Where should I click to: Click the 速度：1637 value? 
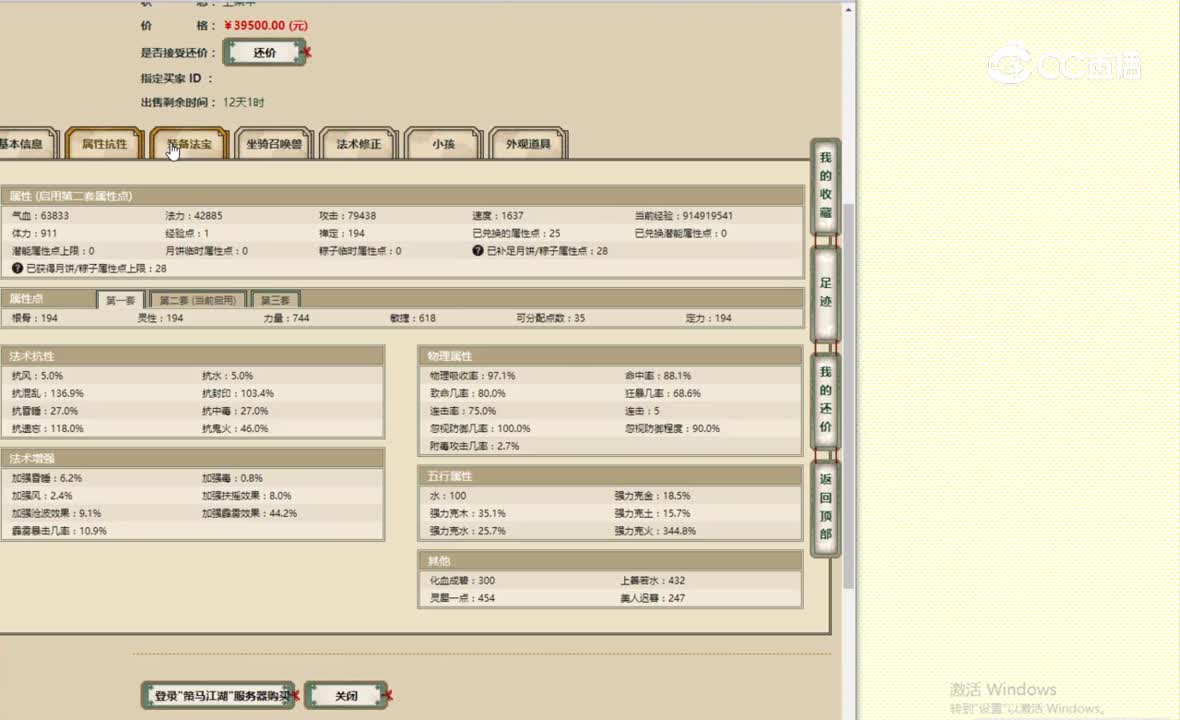pos(497,215)
